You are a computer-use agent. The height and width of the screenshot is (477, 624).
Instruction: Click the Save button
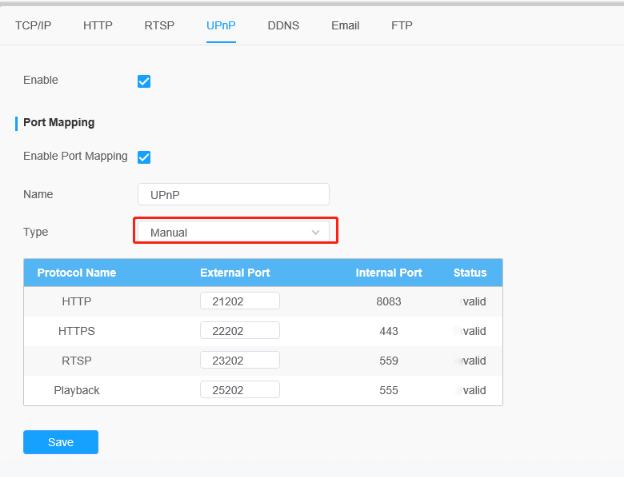coord(60,442)
